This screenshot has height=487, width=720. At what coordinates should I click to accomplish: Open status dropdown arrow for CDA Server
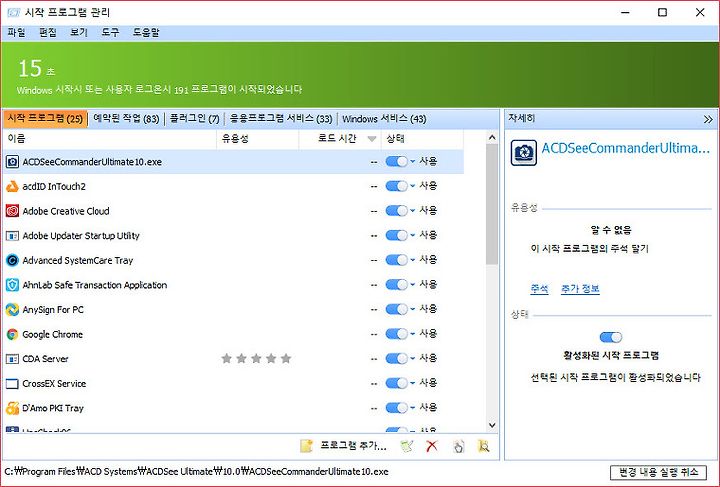(x=412, y=358)
